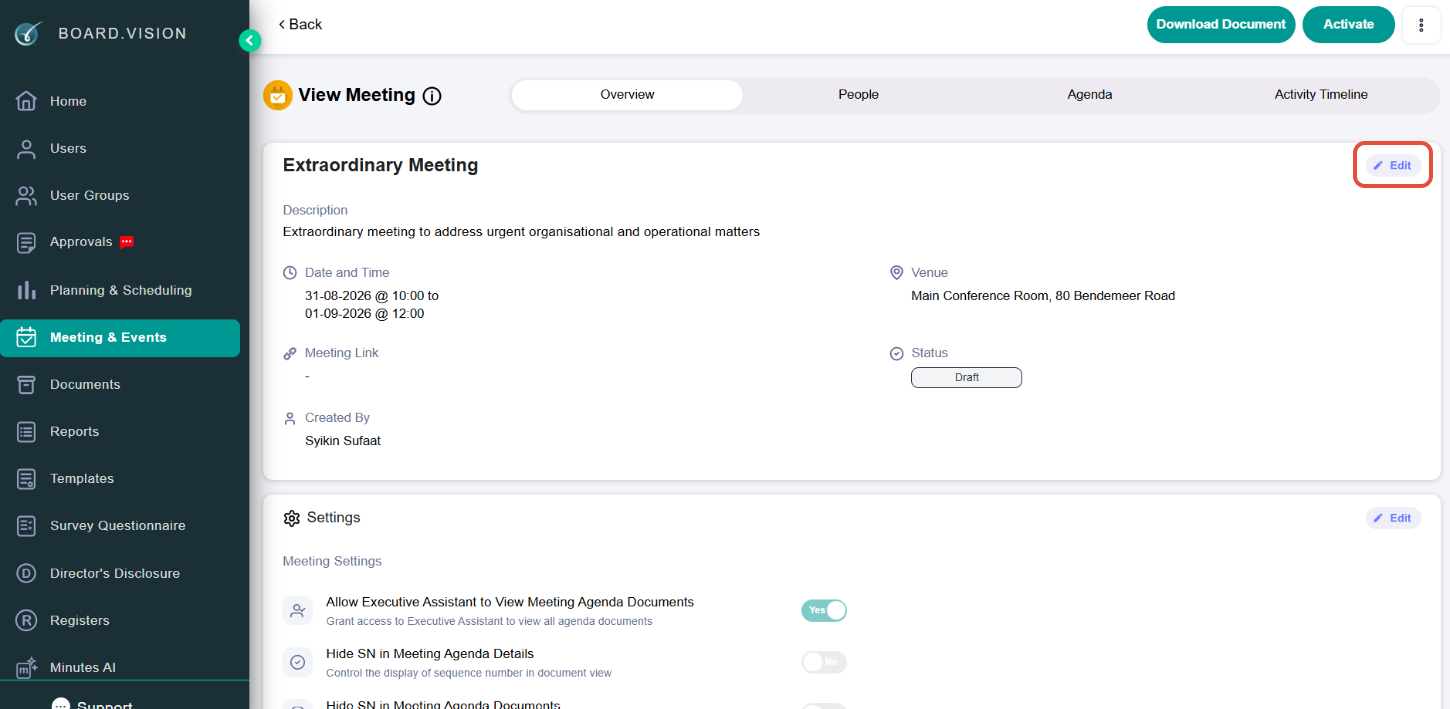The width and height of the screenshot is (1450, 709).
Task: Select Meeting & Events in the sidebar
Action: 120,337
